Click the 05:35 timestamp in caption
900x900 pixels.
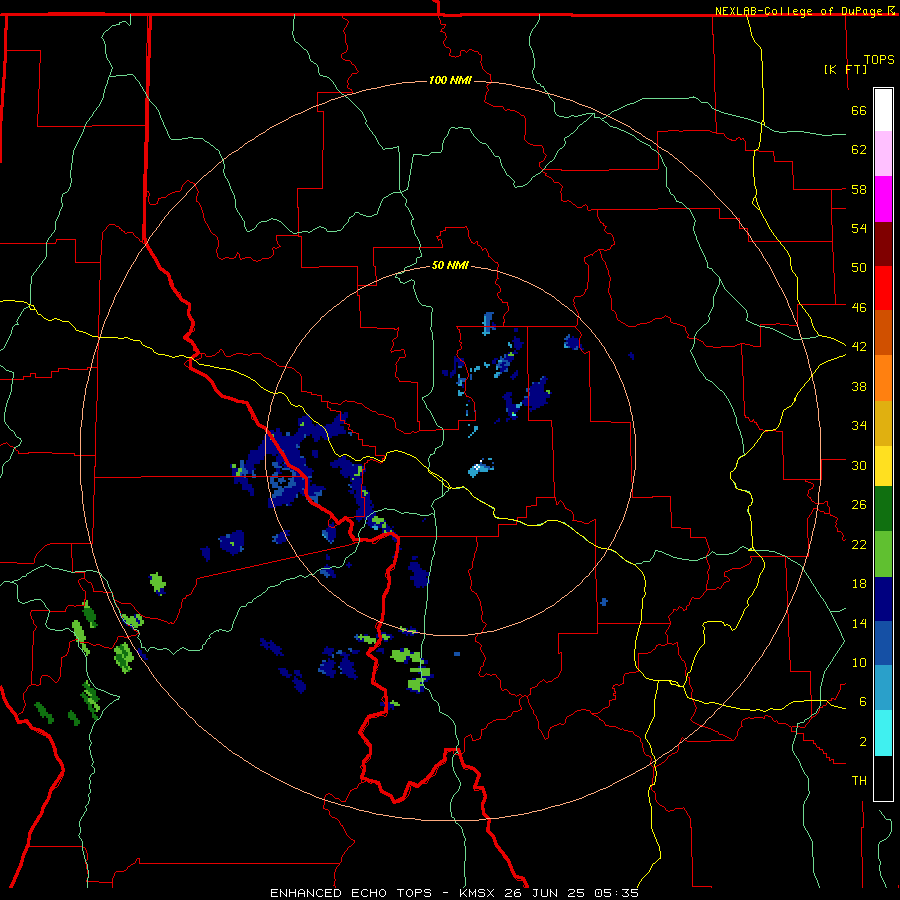(616, 893)
